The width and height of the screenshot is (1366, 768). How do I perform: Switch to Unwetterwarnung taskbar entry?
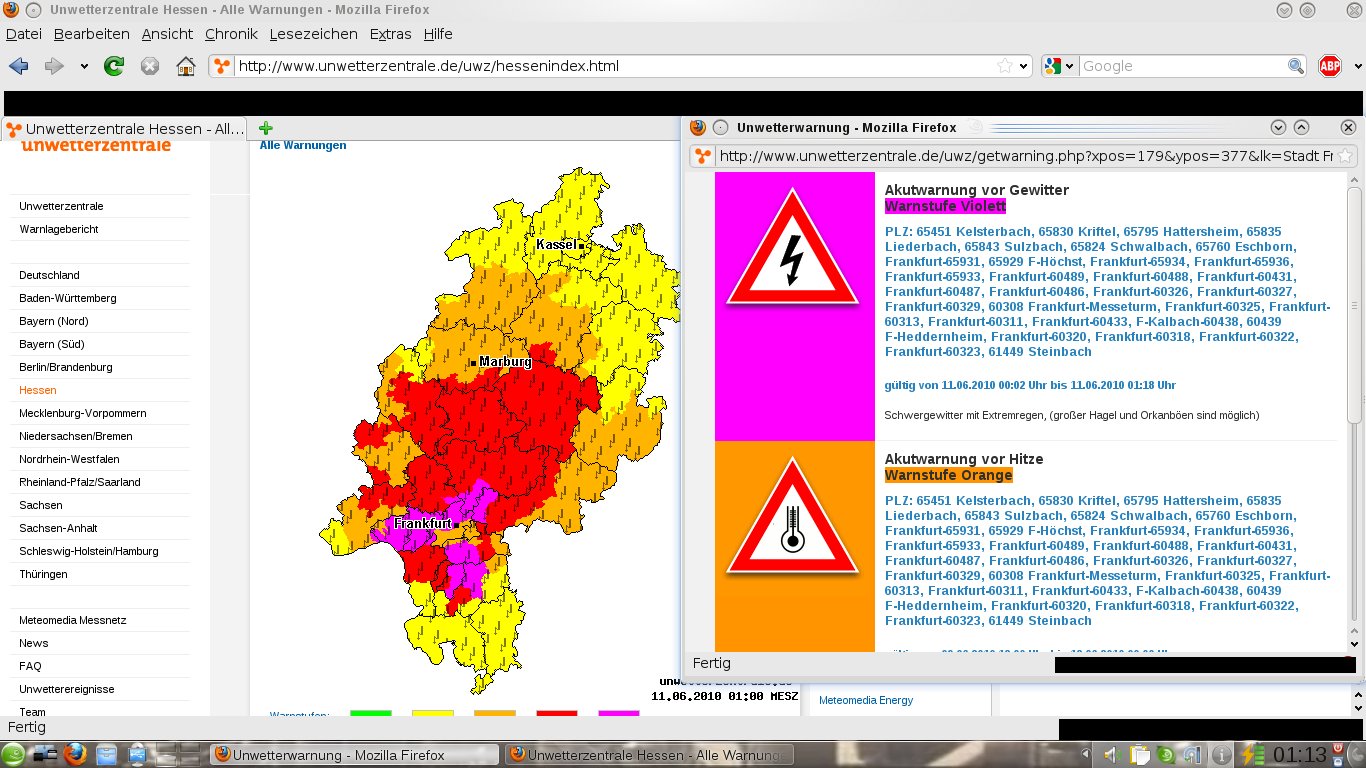point(355,755)
